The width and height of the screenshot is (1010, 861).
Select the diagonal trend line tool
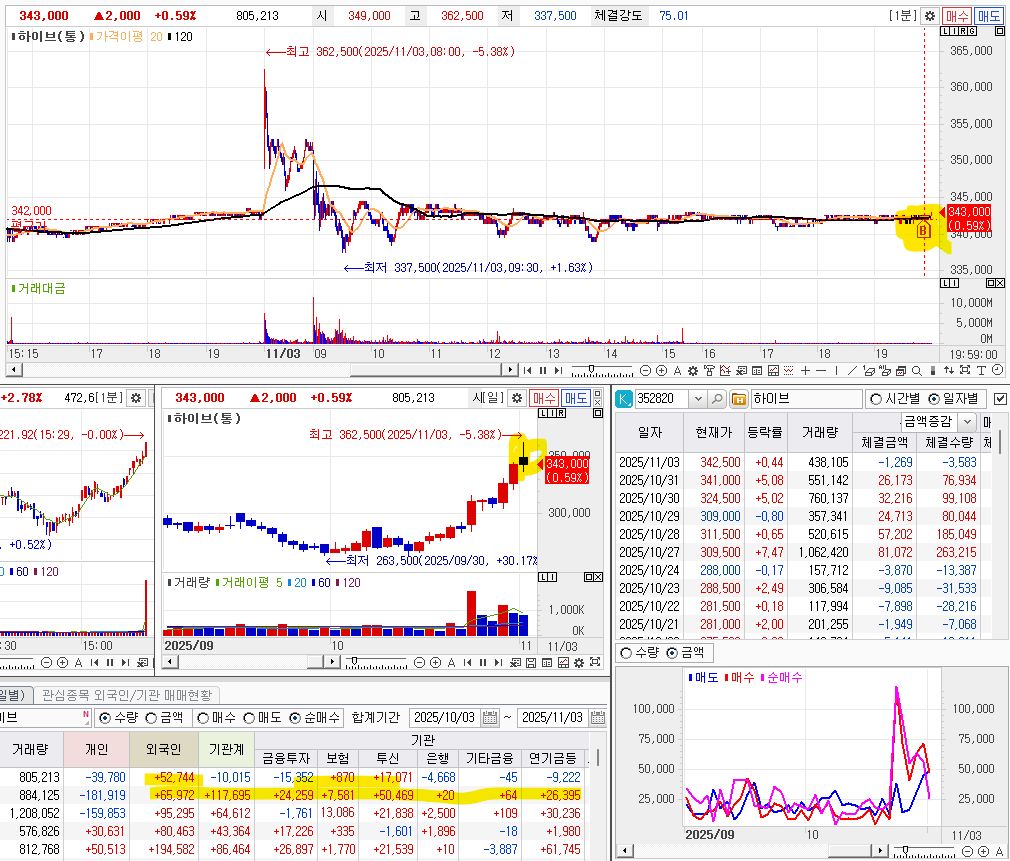pyautogui.click(x=852, y=370)
